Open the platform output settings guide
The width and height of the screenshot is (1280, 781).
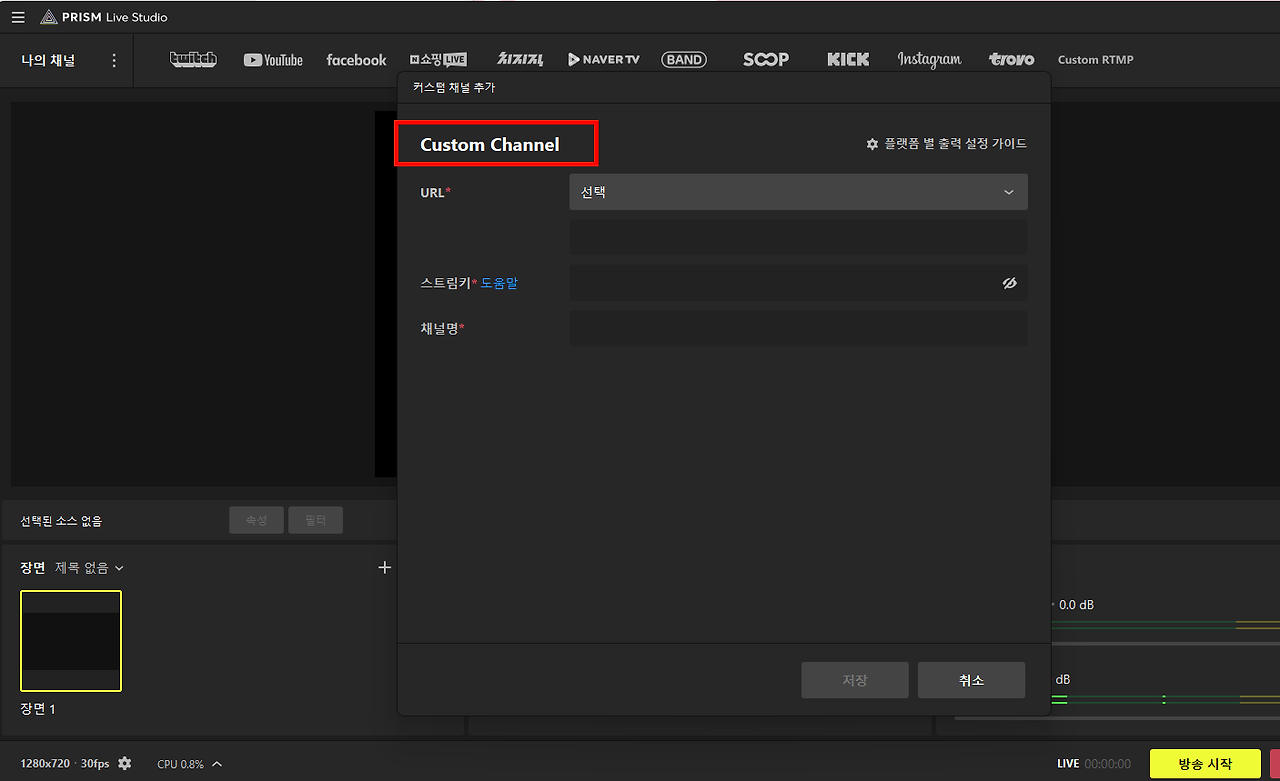tap(946, 144)
